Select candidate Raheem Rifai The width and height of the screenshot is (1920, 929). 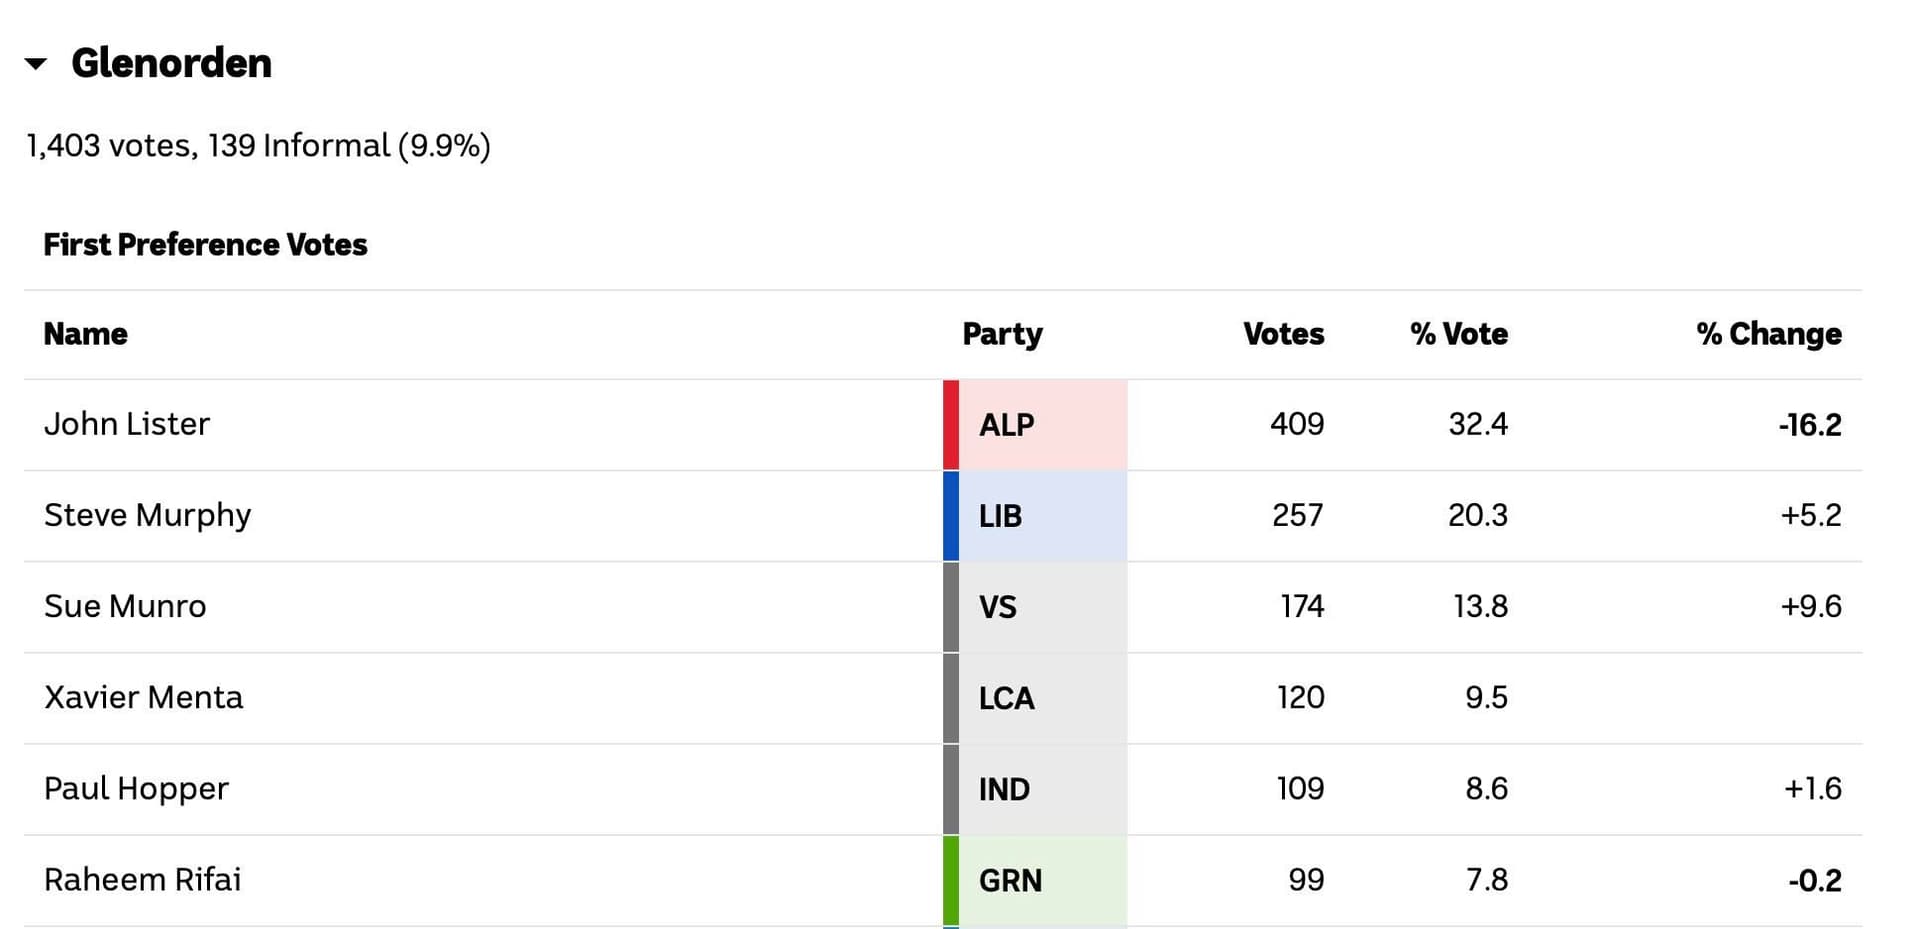pos(142,879)
